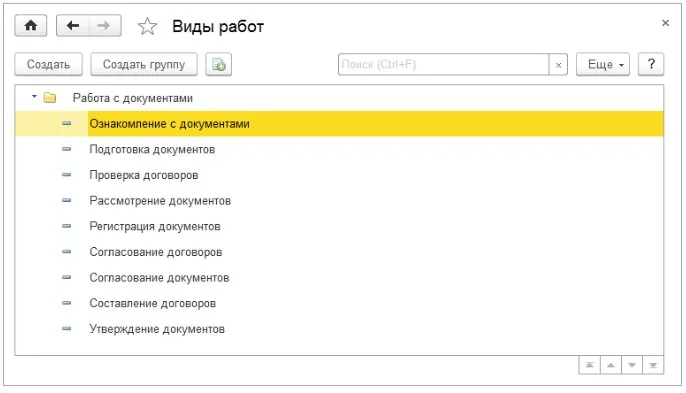Click item icon beside Рассмотрение документов

tap(66, 200)
